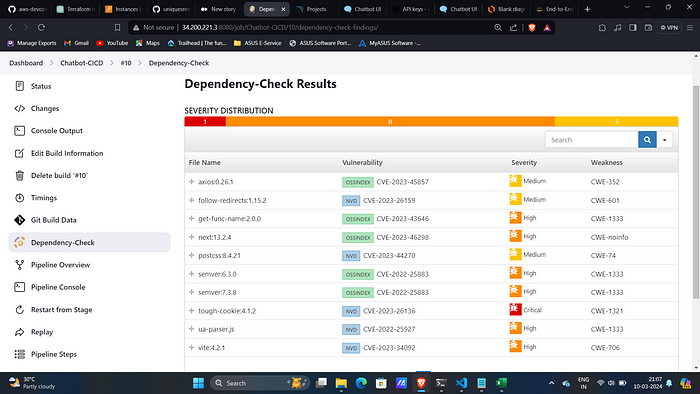Go to Chatbot-CICD breadcrumb link
The width and height of the screenshot is (700, 394).
(x=82, y=63)
